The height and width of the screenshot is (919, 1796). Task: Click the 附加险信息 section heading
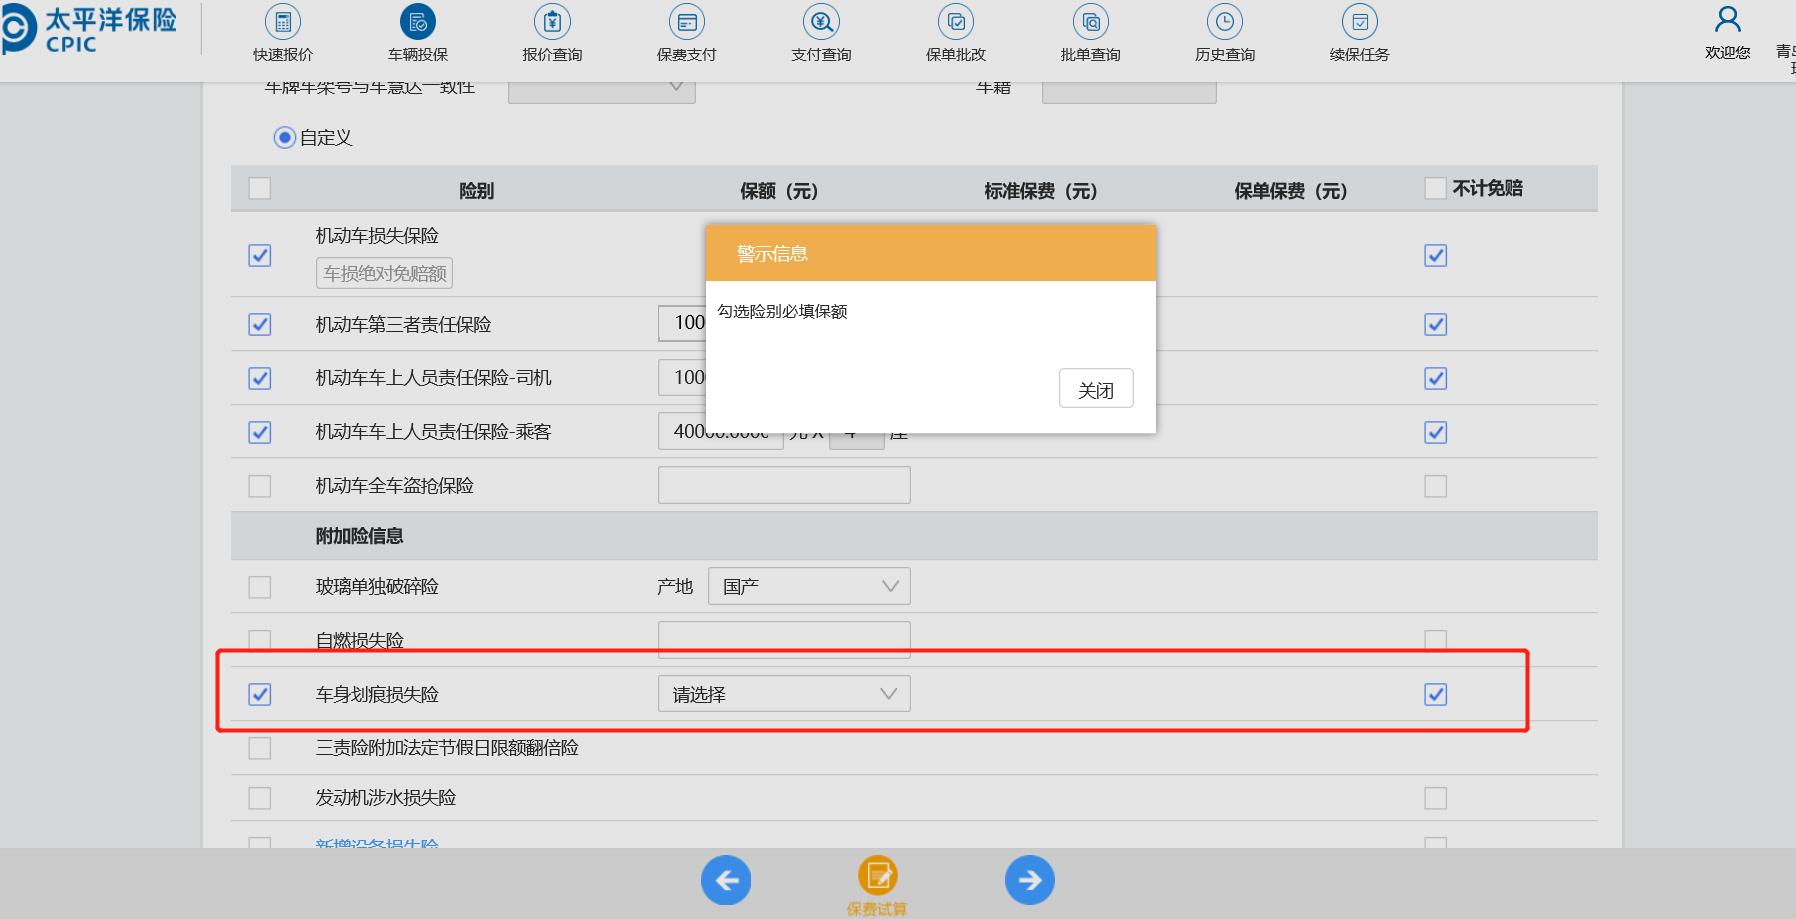(360, 536)
